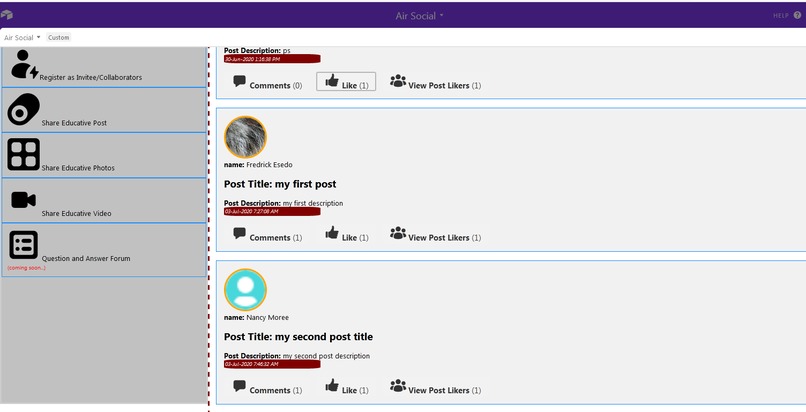
Task: Click the Share Educative Post icon
Action: point(24,109)
